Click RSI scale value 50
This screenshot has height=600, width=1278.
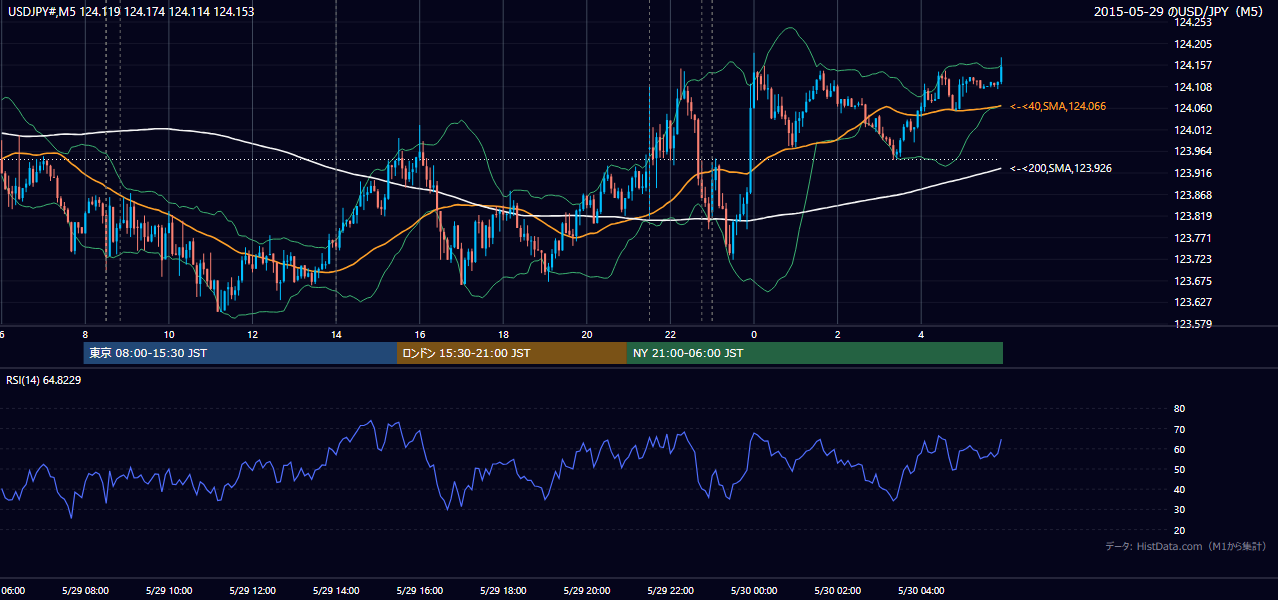pyautogui.click(x=1179, y=469)
